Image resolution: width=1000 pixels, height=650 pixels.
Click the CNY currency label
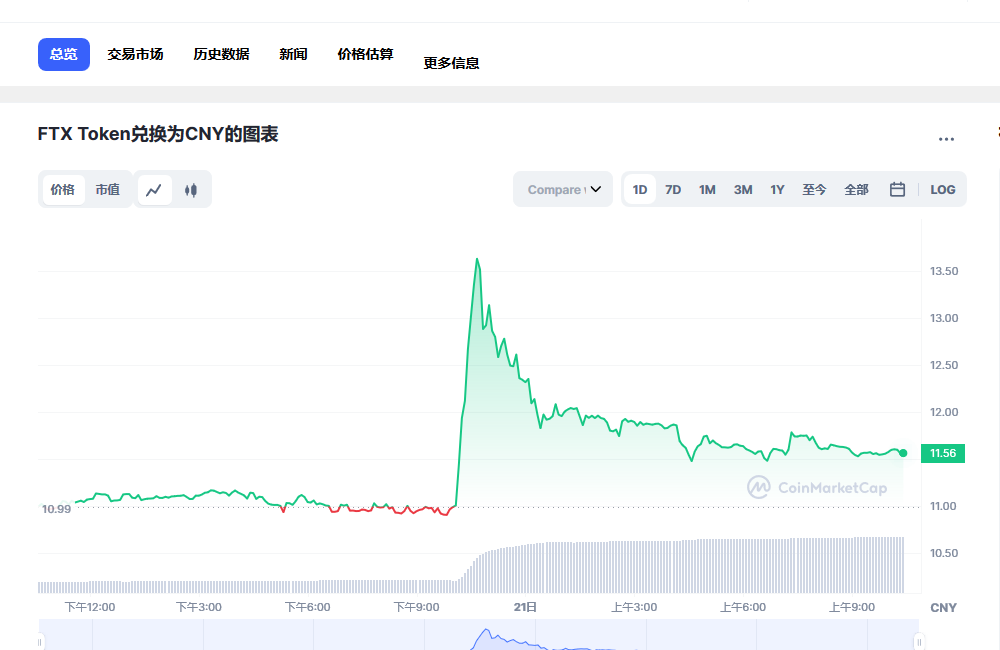943,608
